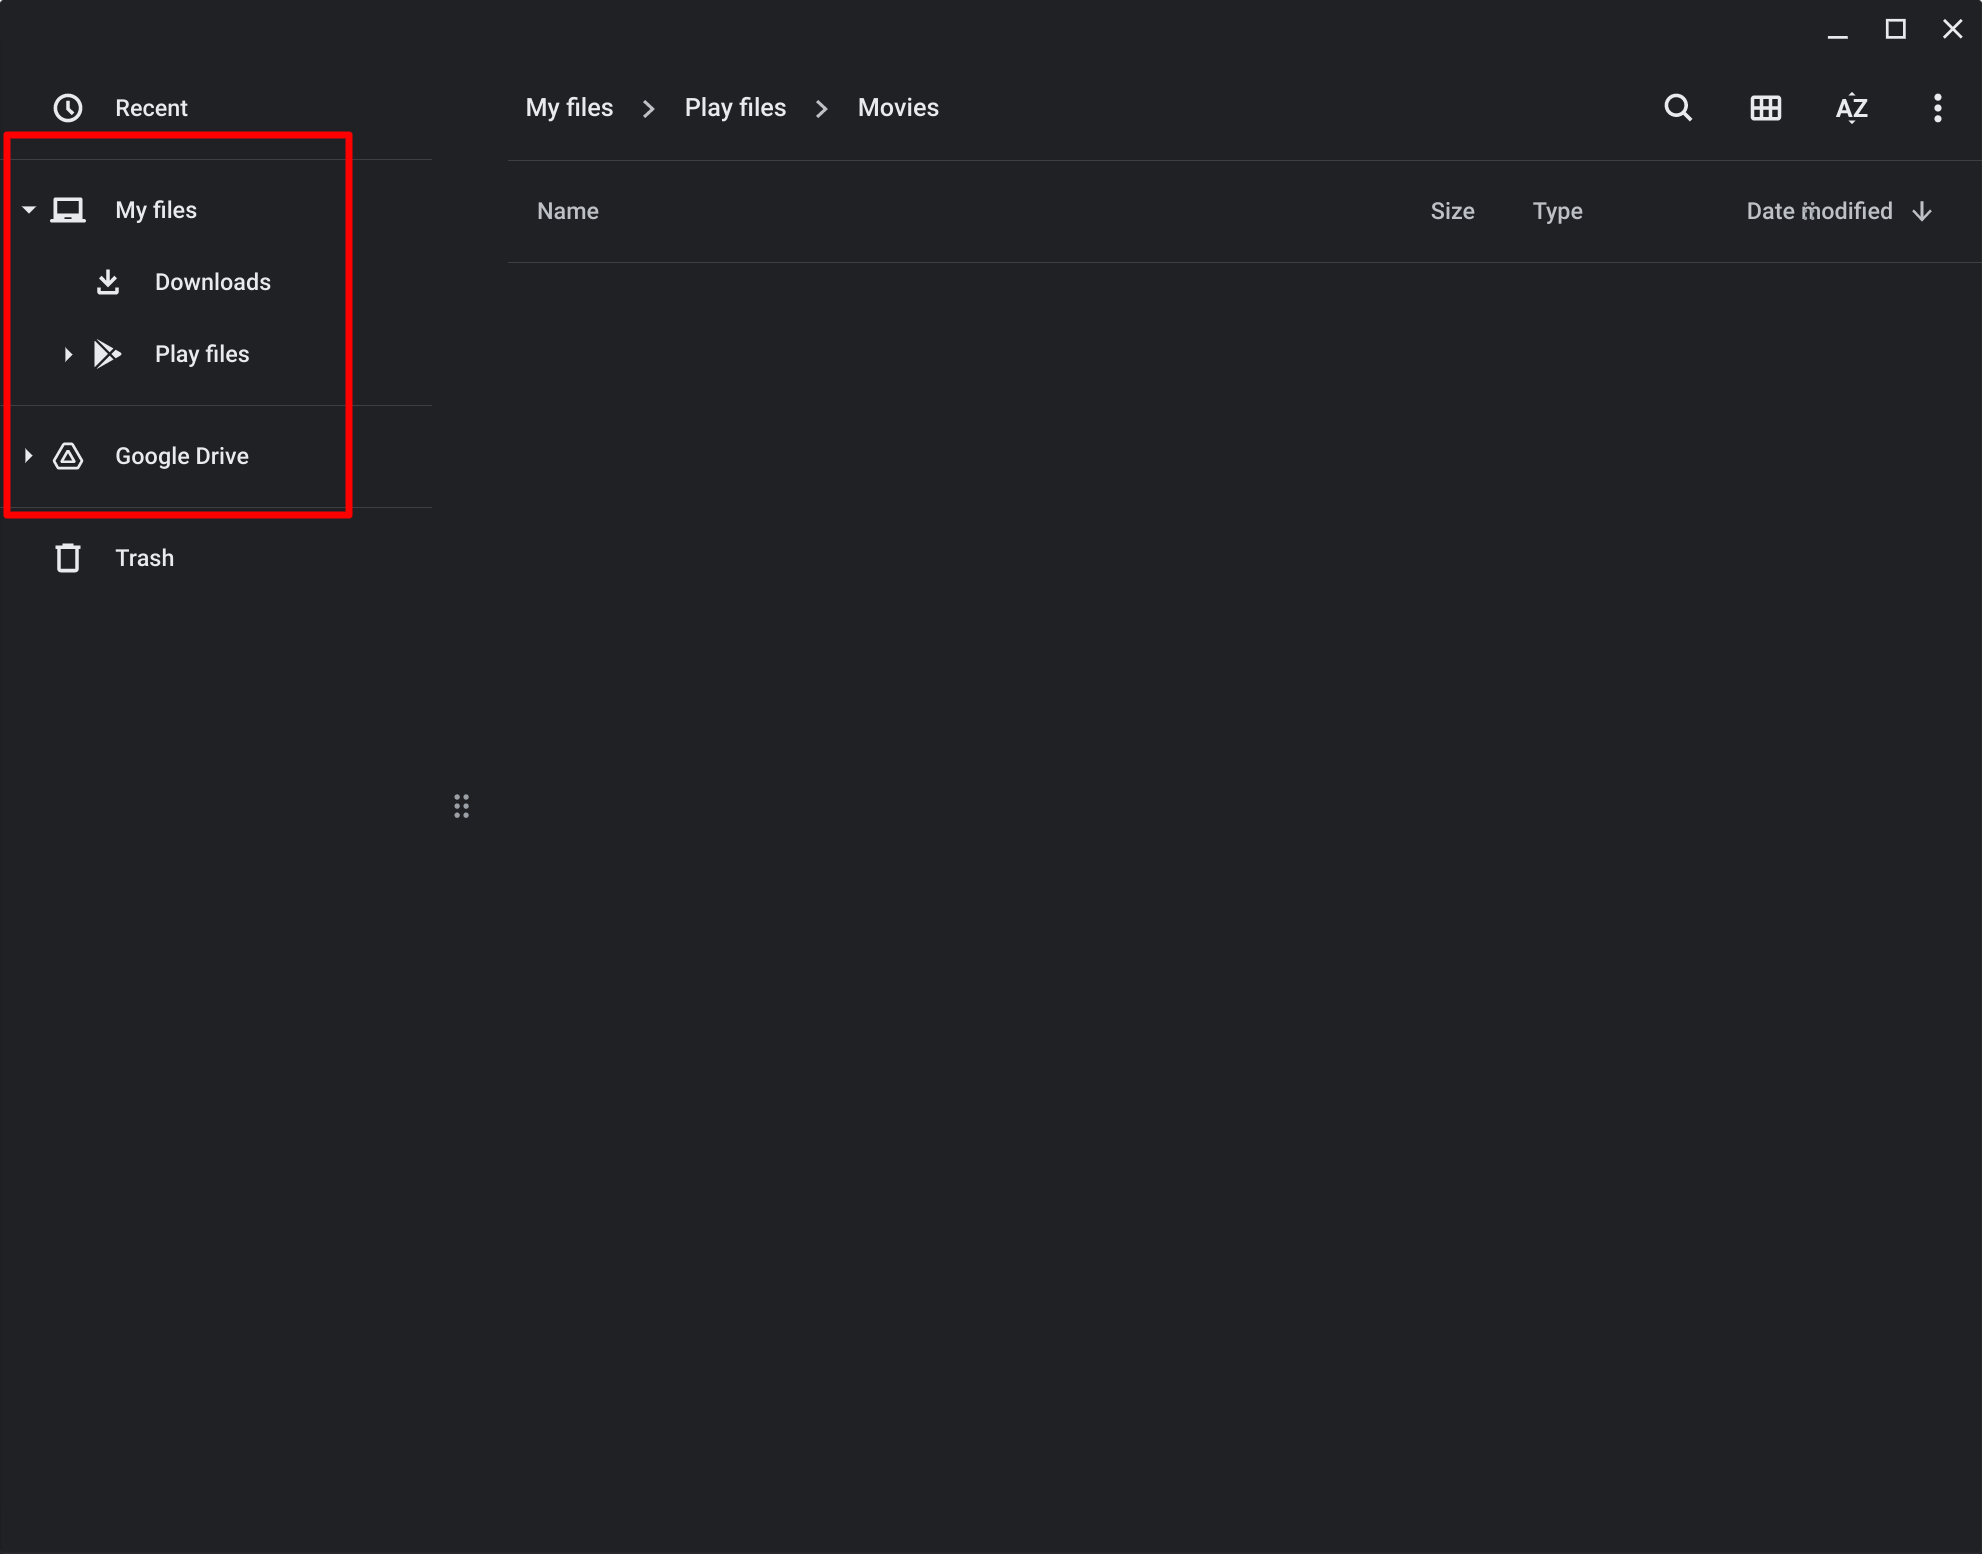Click the Downloads arrow icon

(108, 282)
